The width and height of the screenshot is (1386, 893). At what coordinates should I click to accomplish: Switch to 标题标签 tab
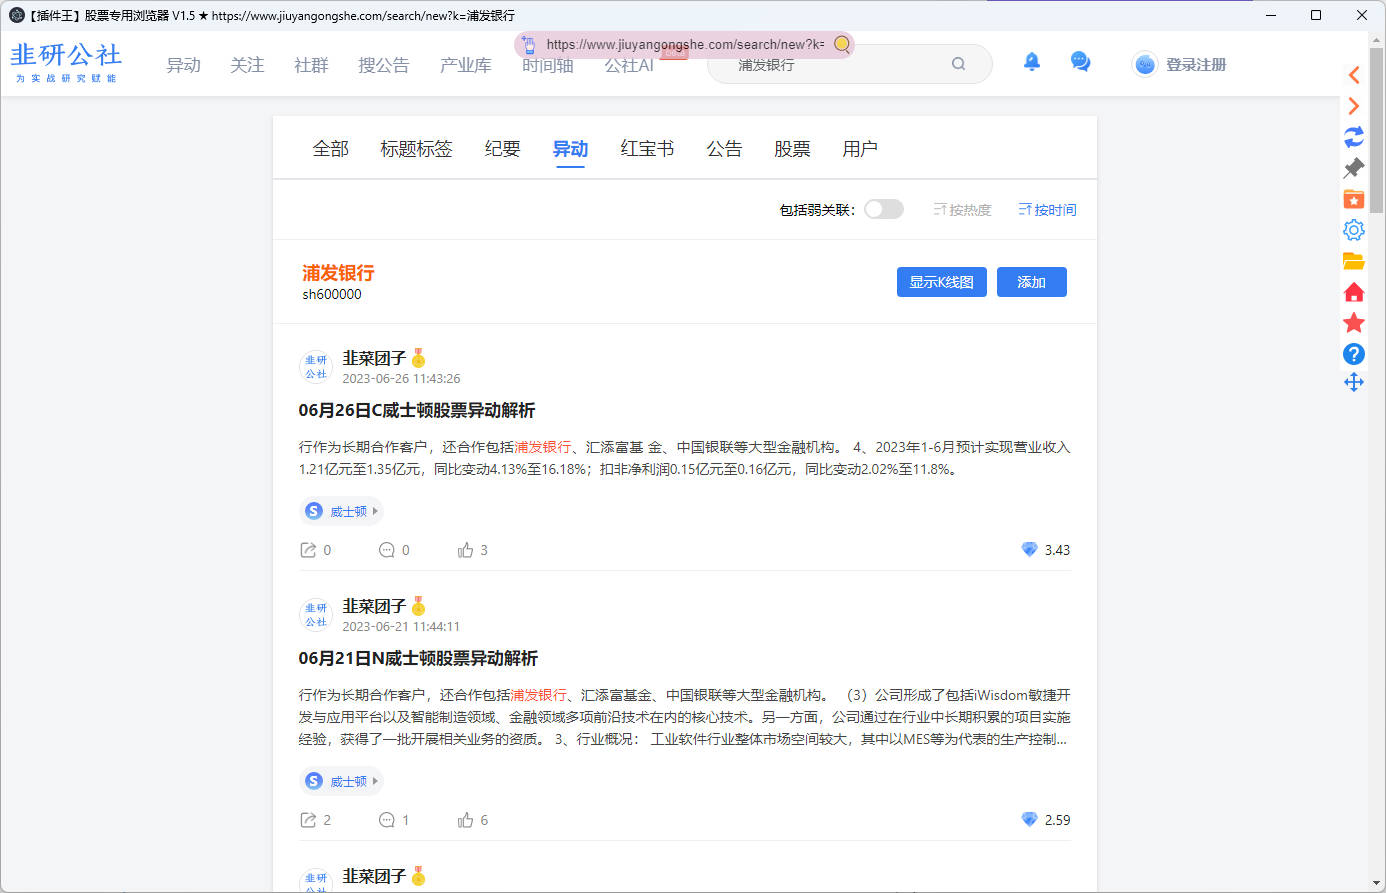(x=416, y=149)
